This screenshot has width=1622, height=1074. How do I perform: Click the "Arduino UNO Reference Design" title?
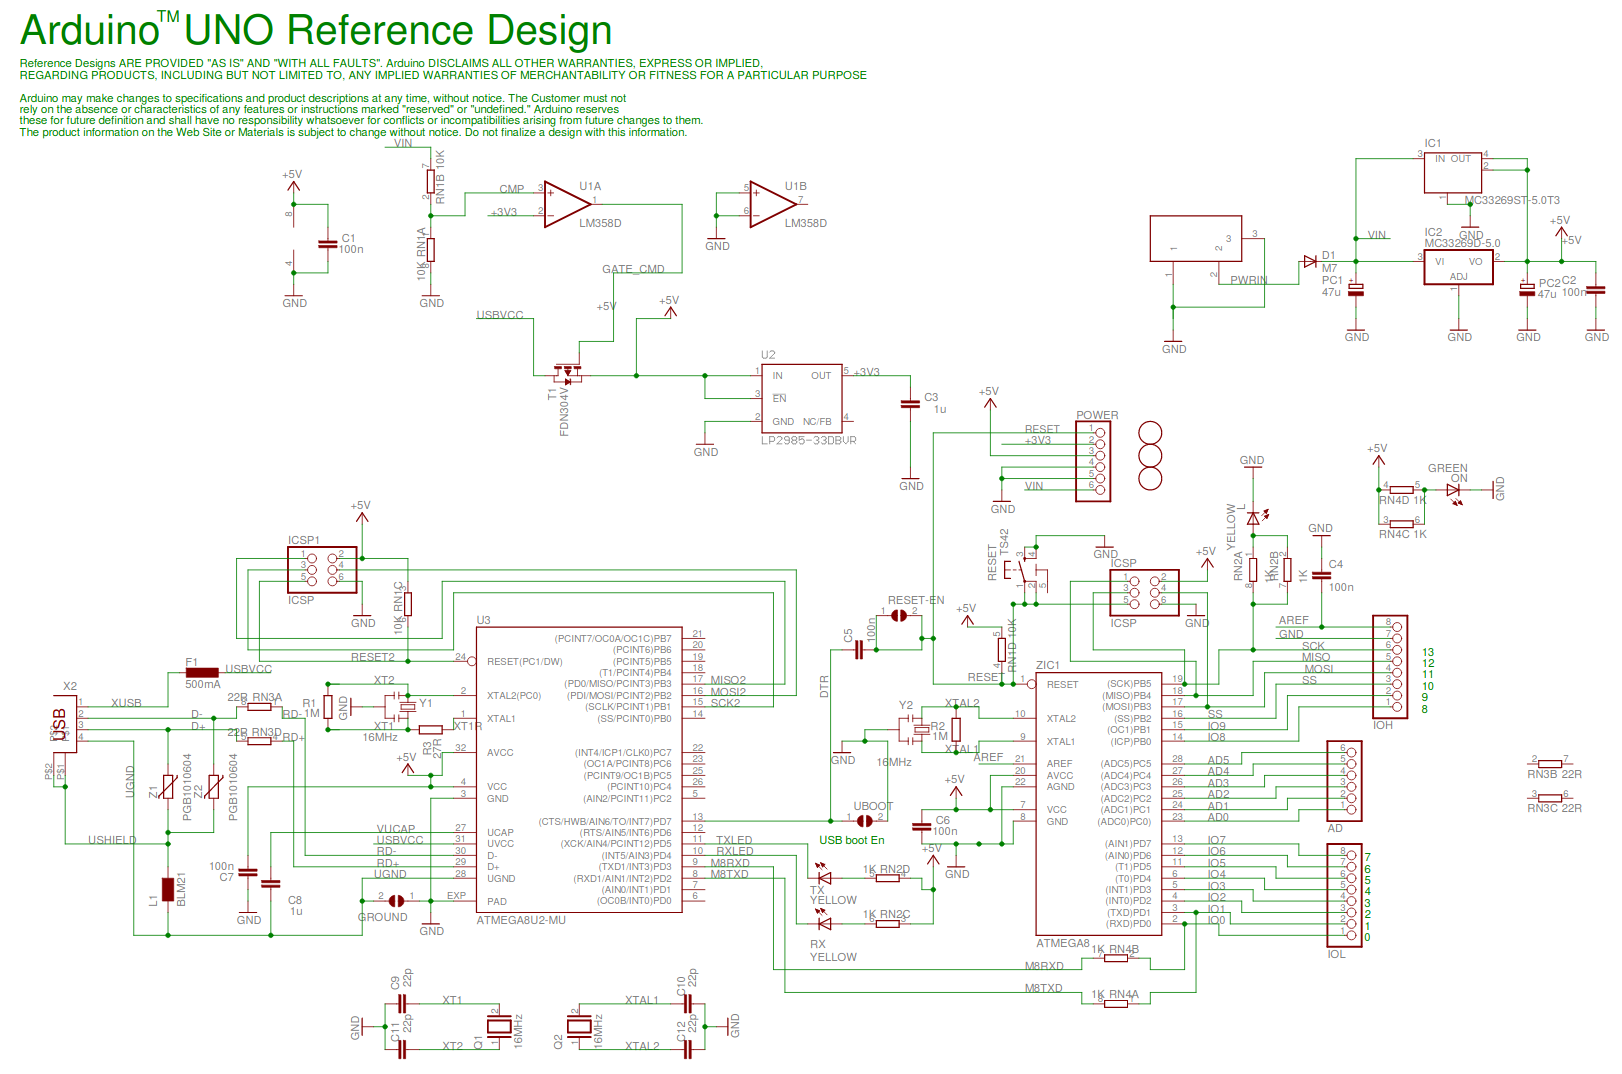316,30
